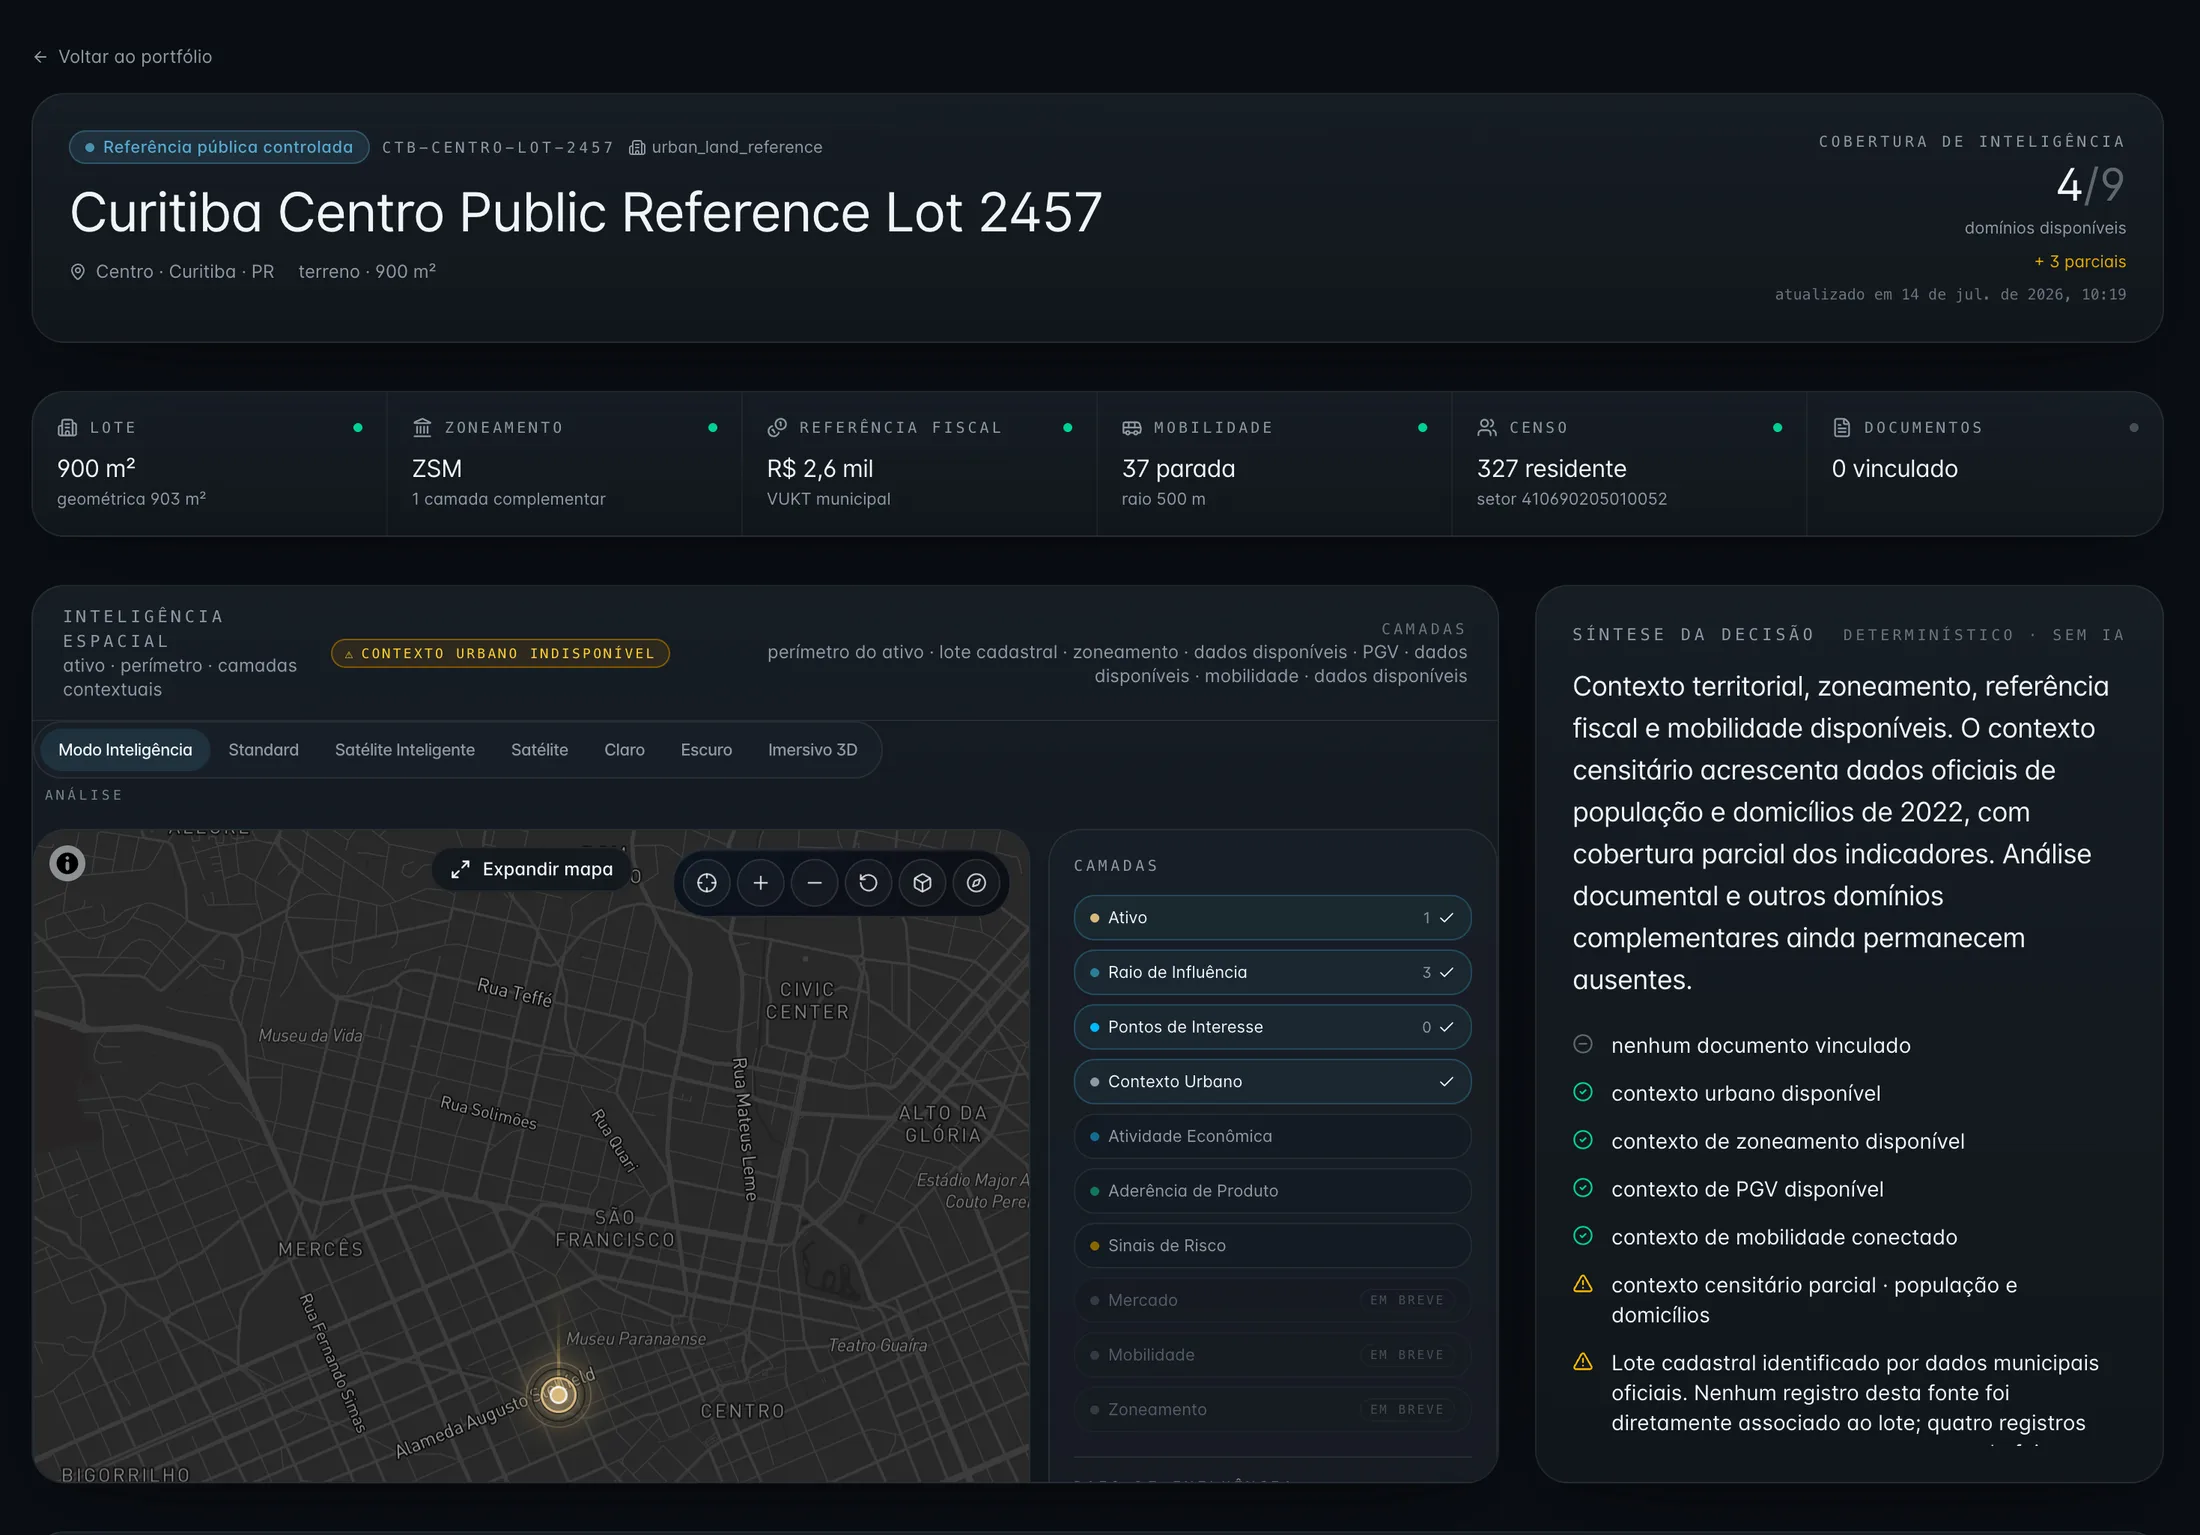Click the Mobilidade bus icon
The width and height of the screenshot is (2200, 1535).
click(x=1132, y=428)
